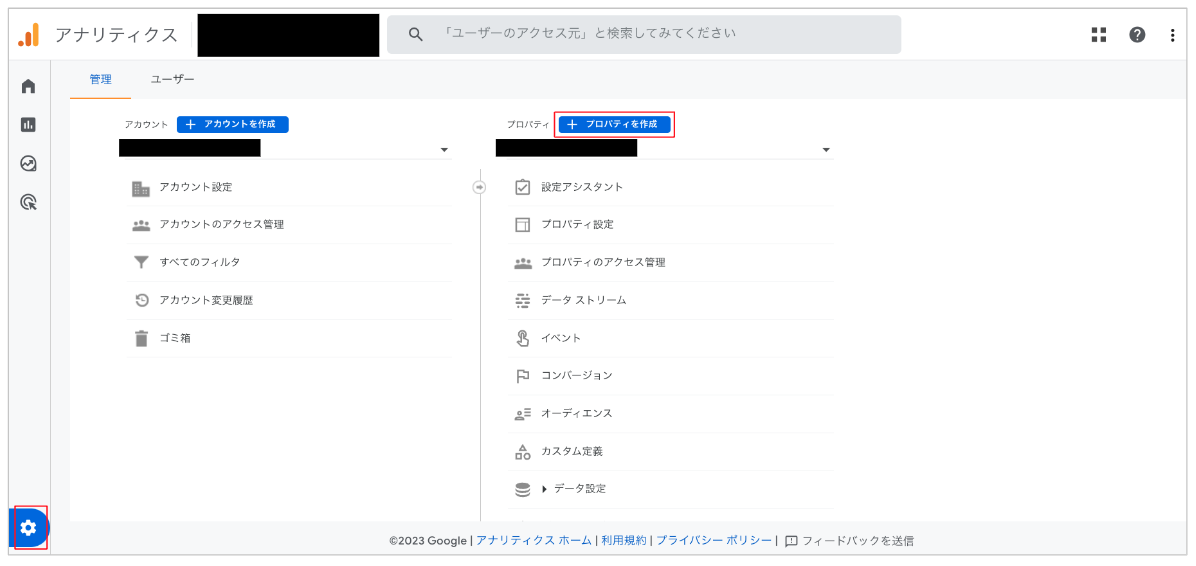This screenshot has width=1196, height=566.
Task: Click the オーディエンス person list icon
Action: coord(522,414)
